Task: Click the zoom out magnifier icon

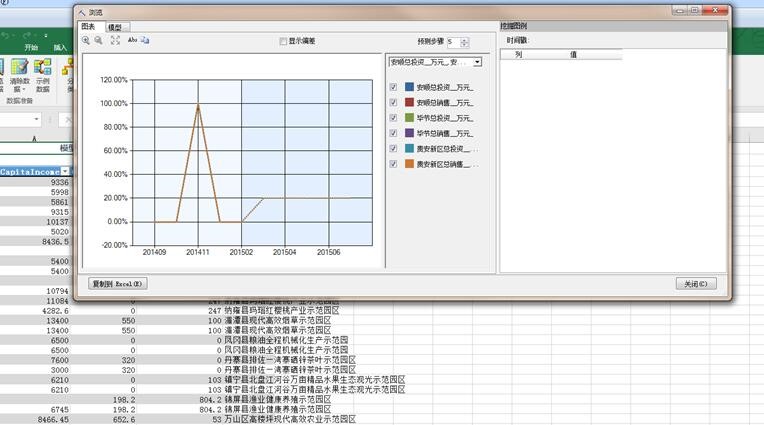Action: click(98, 41)
